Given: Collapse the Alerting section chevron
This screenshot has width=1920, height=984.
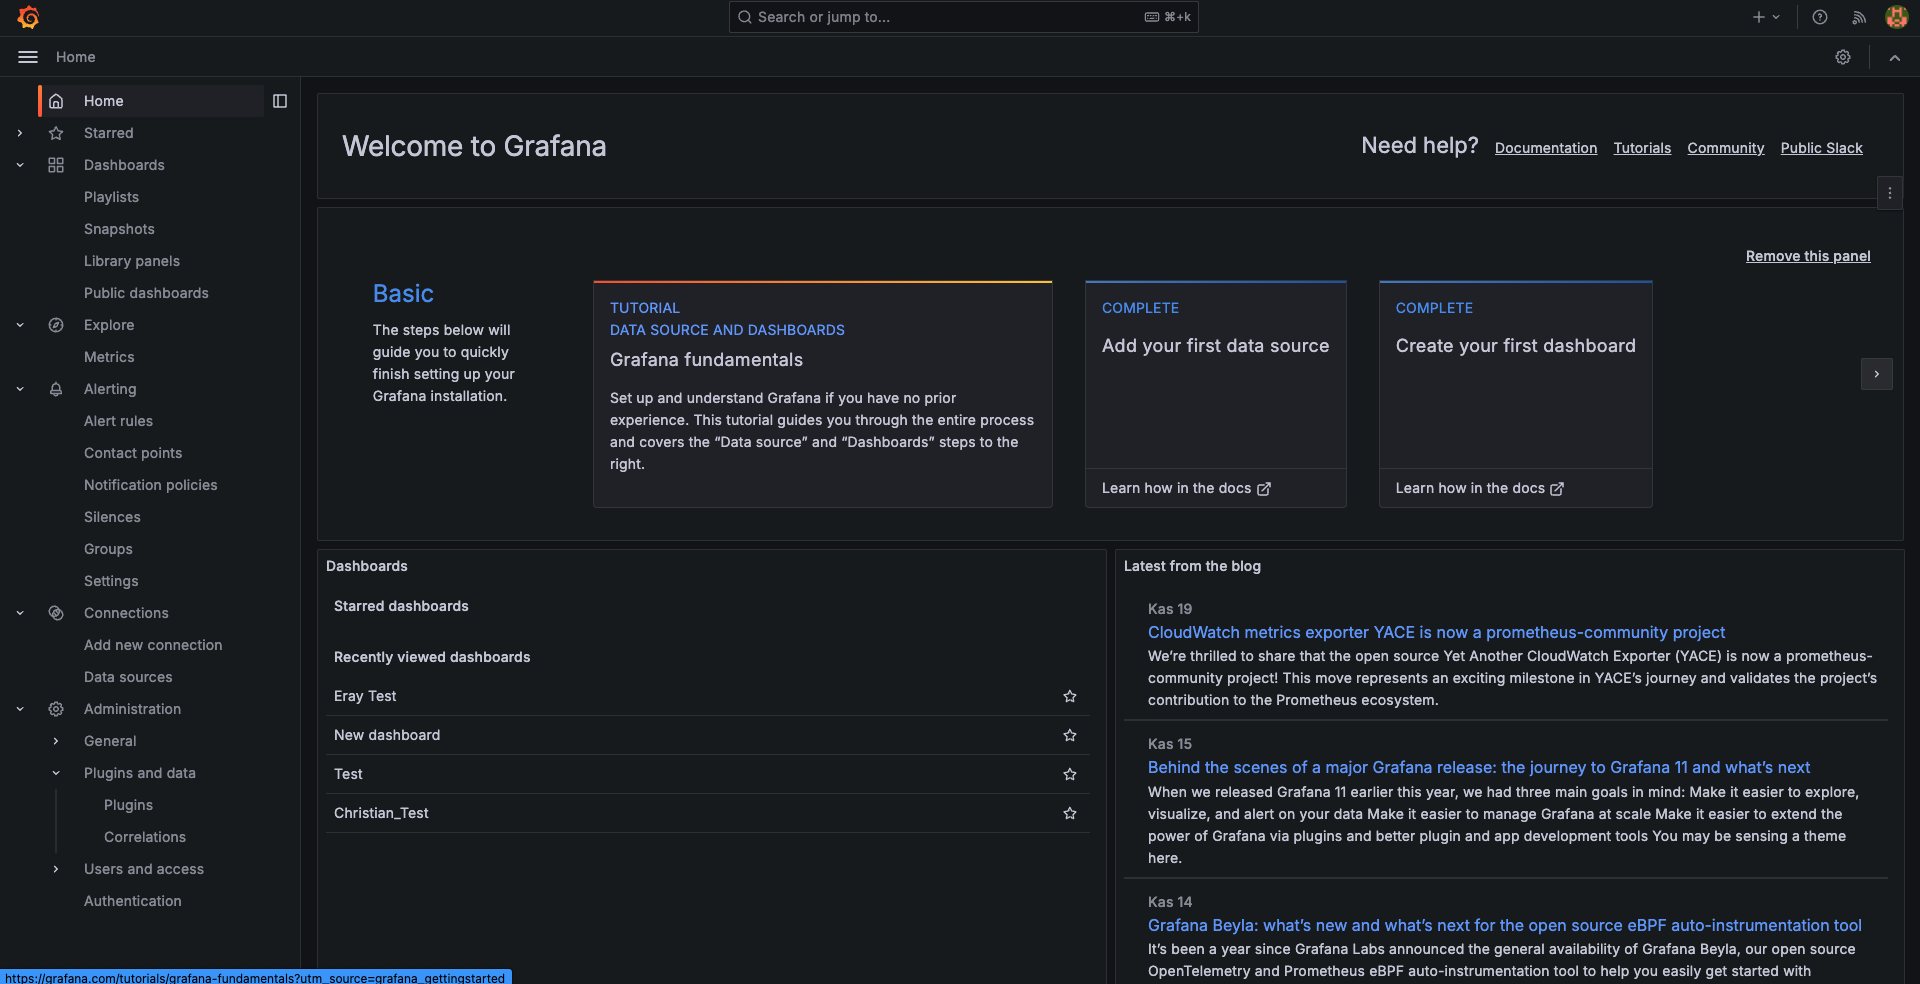Looking at the screenshot, I should (20, 389).
